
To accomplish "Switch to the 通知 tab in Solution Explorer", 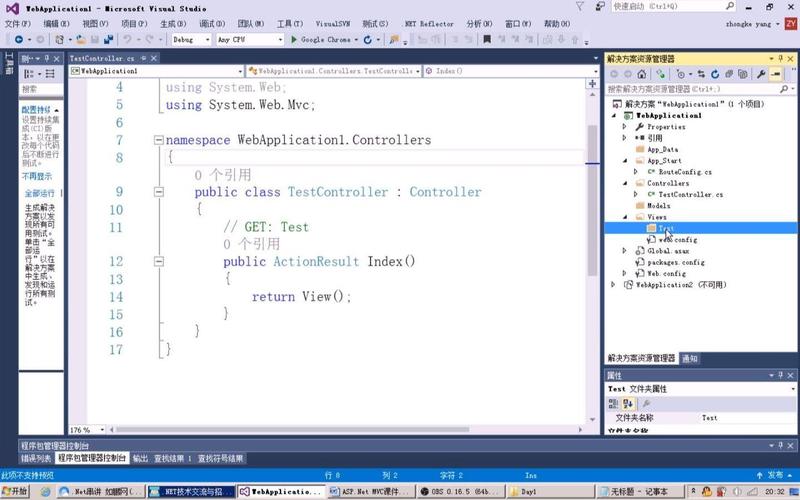I will [690, 359].
